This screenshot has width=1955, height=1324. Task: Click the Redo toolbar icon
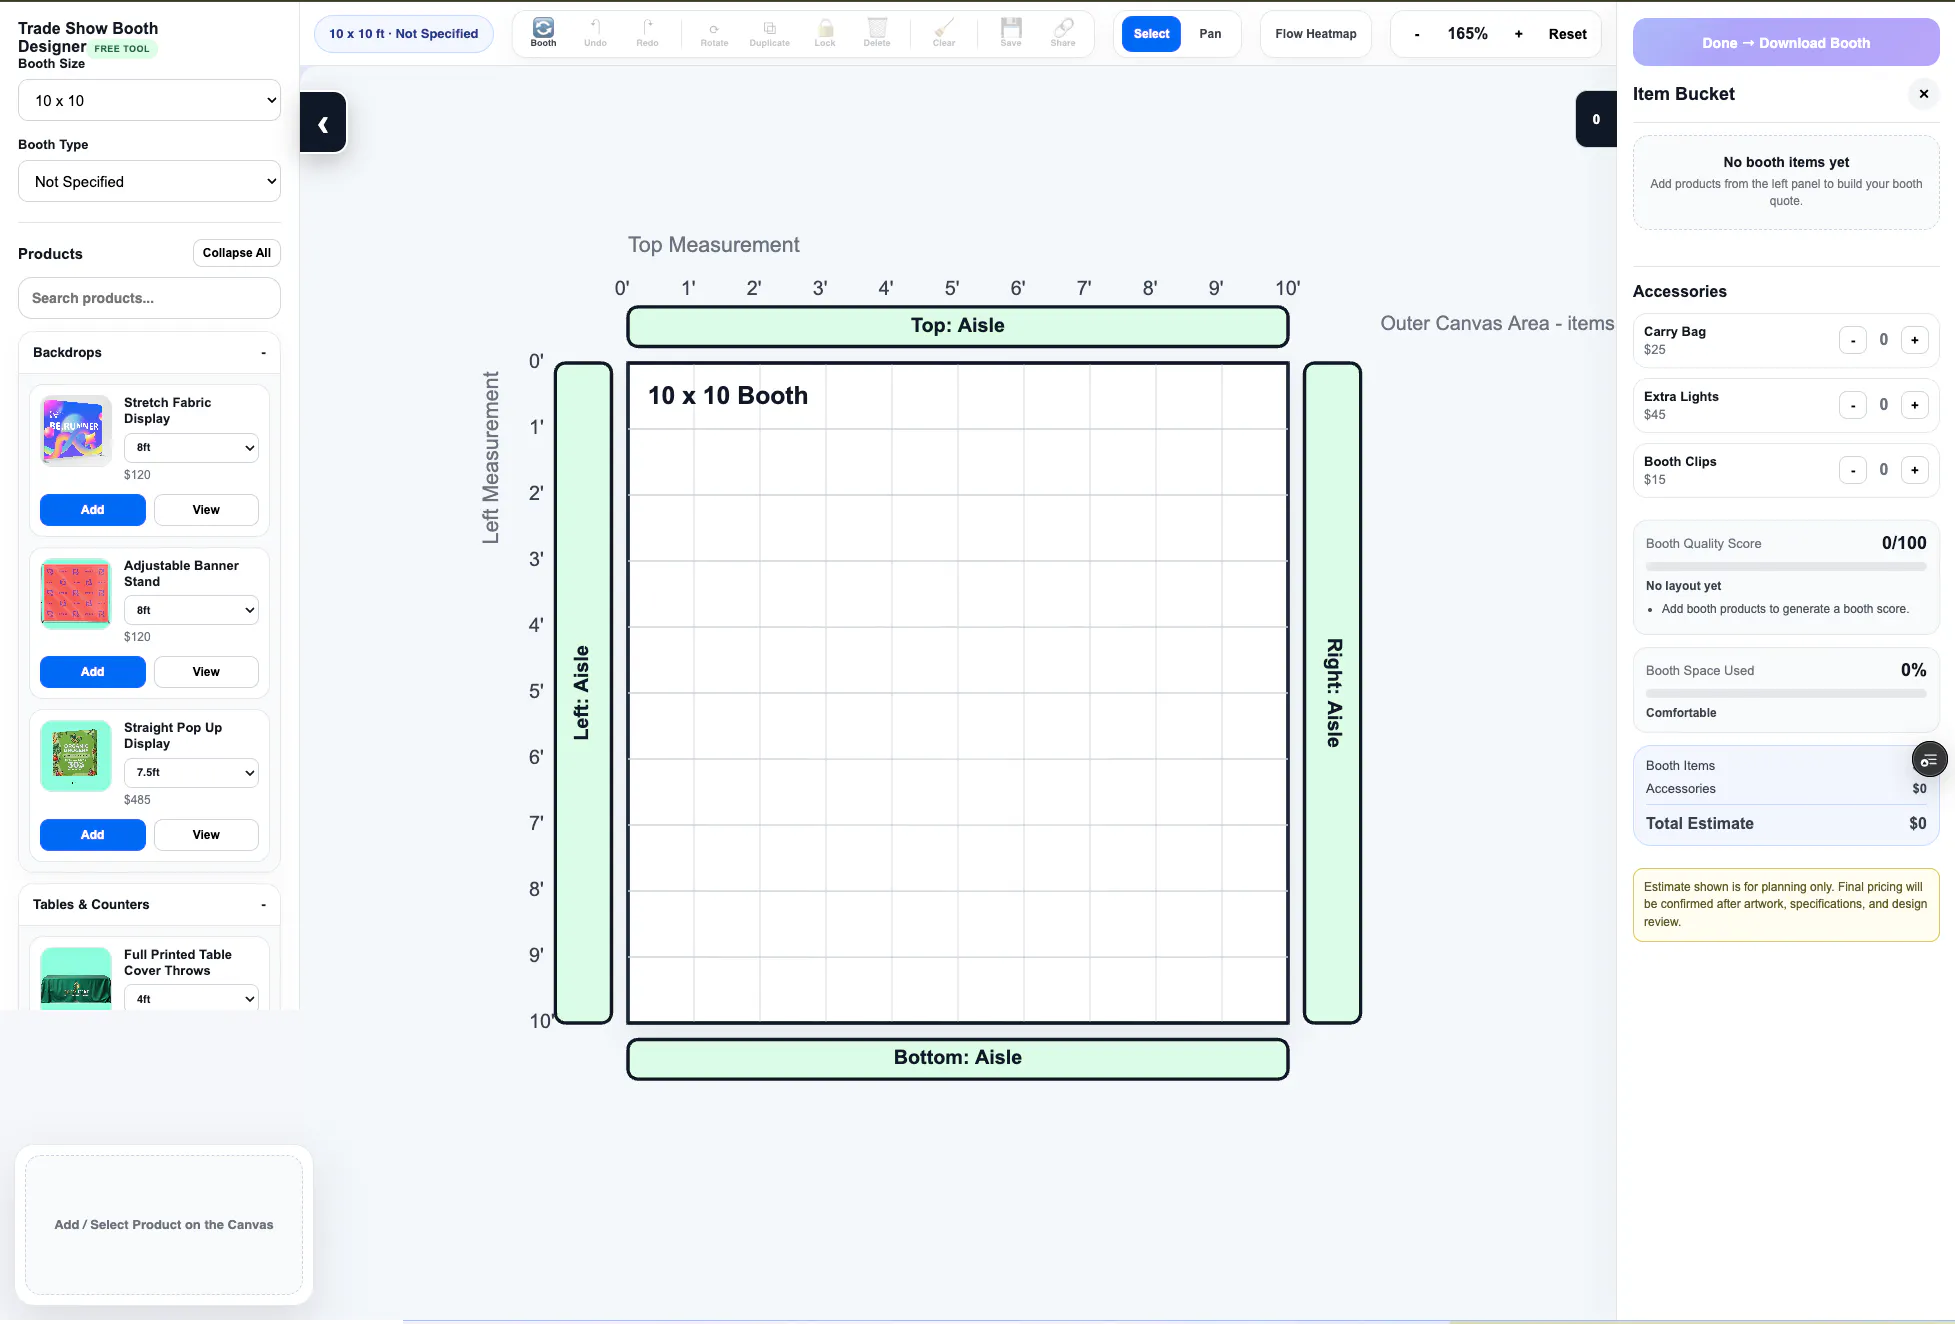(647, 33)
